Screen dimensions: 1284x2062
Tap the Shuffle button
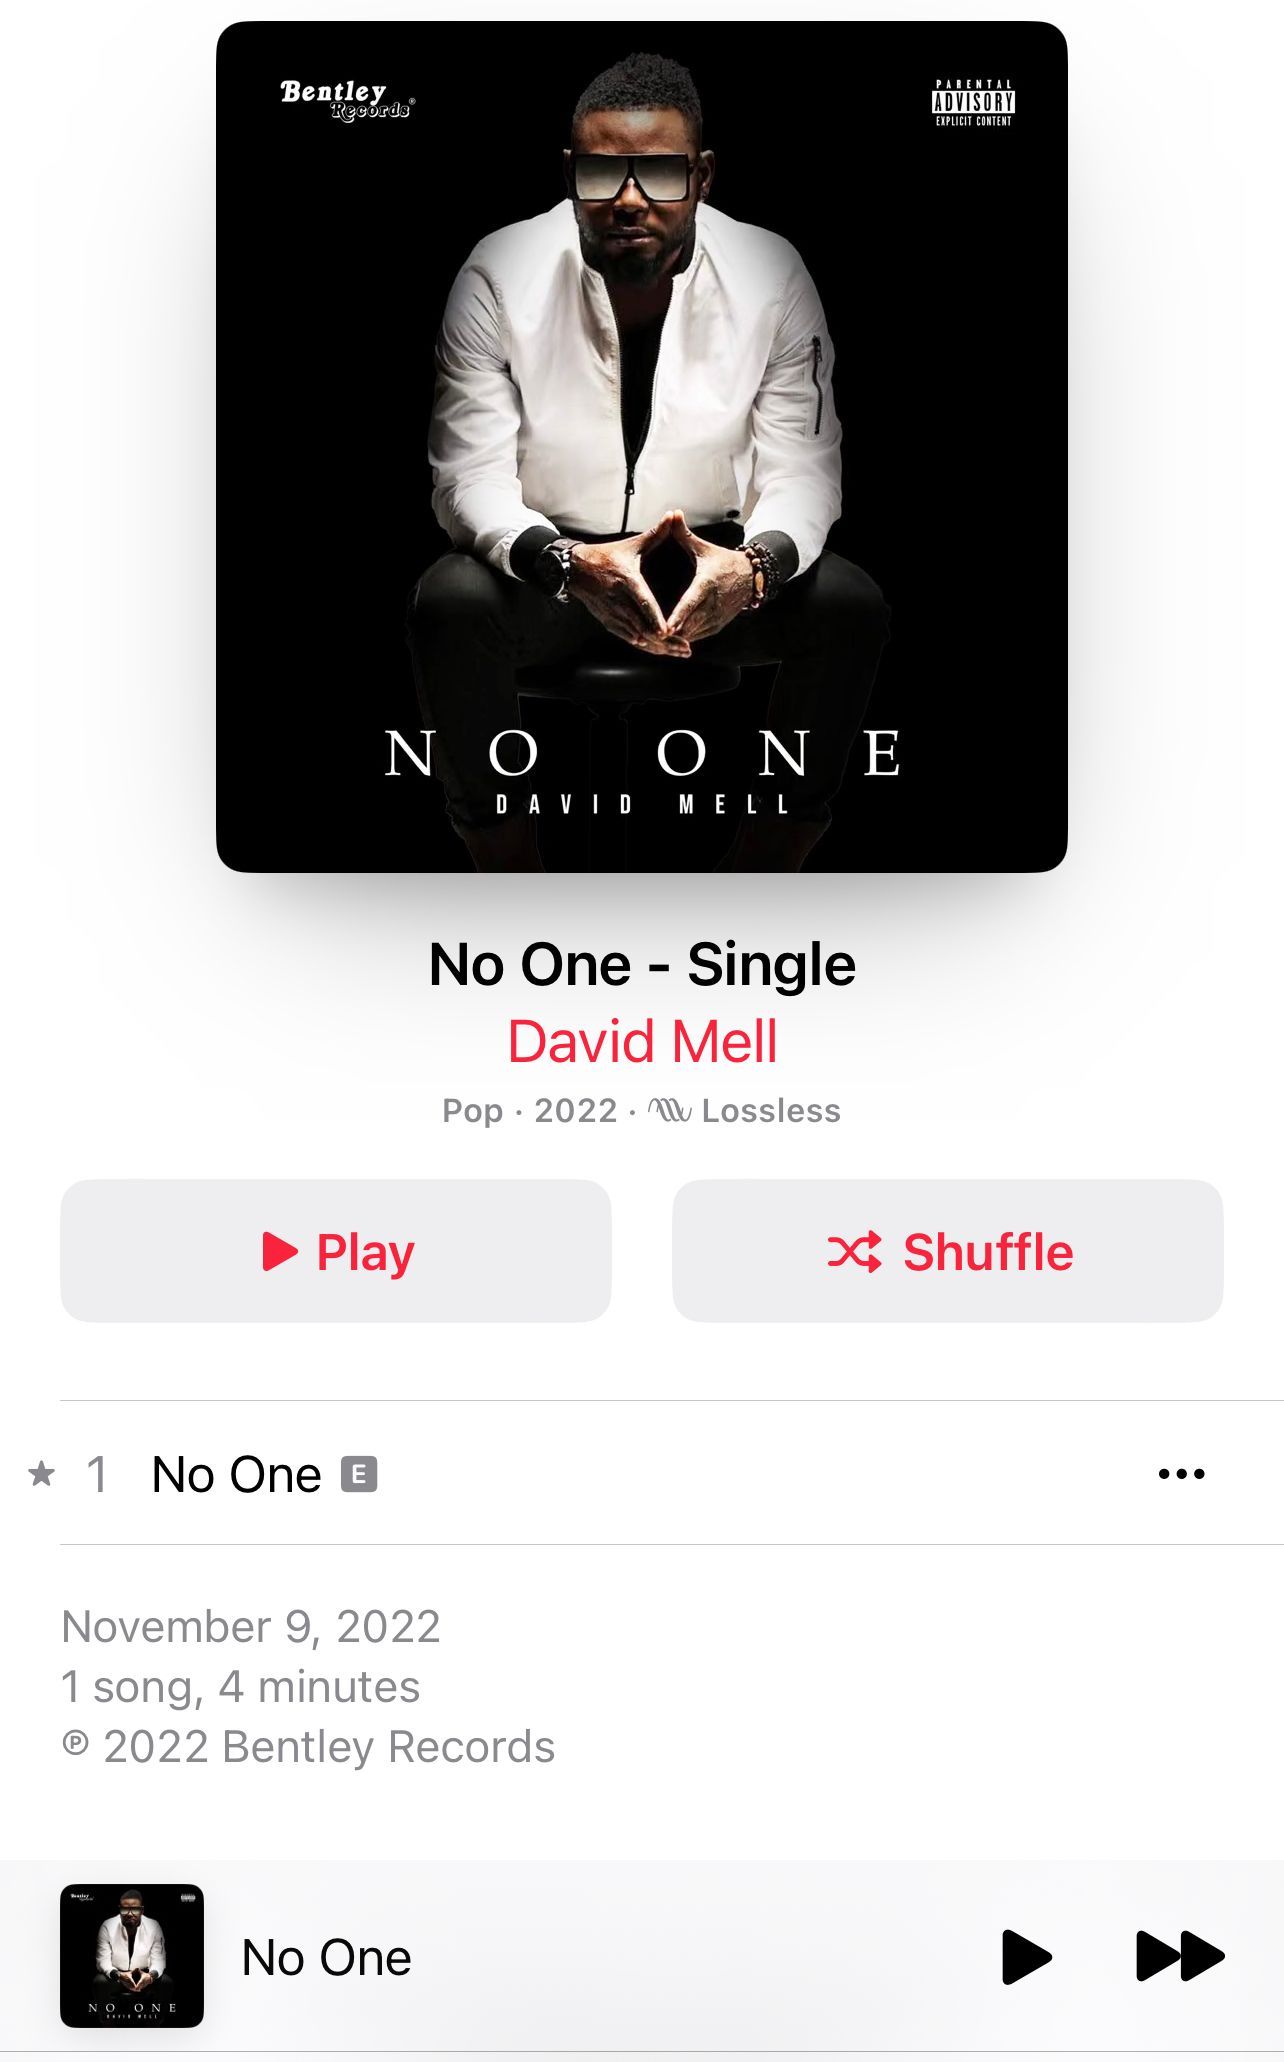[x=948, y=1251]
